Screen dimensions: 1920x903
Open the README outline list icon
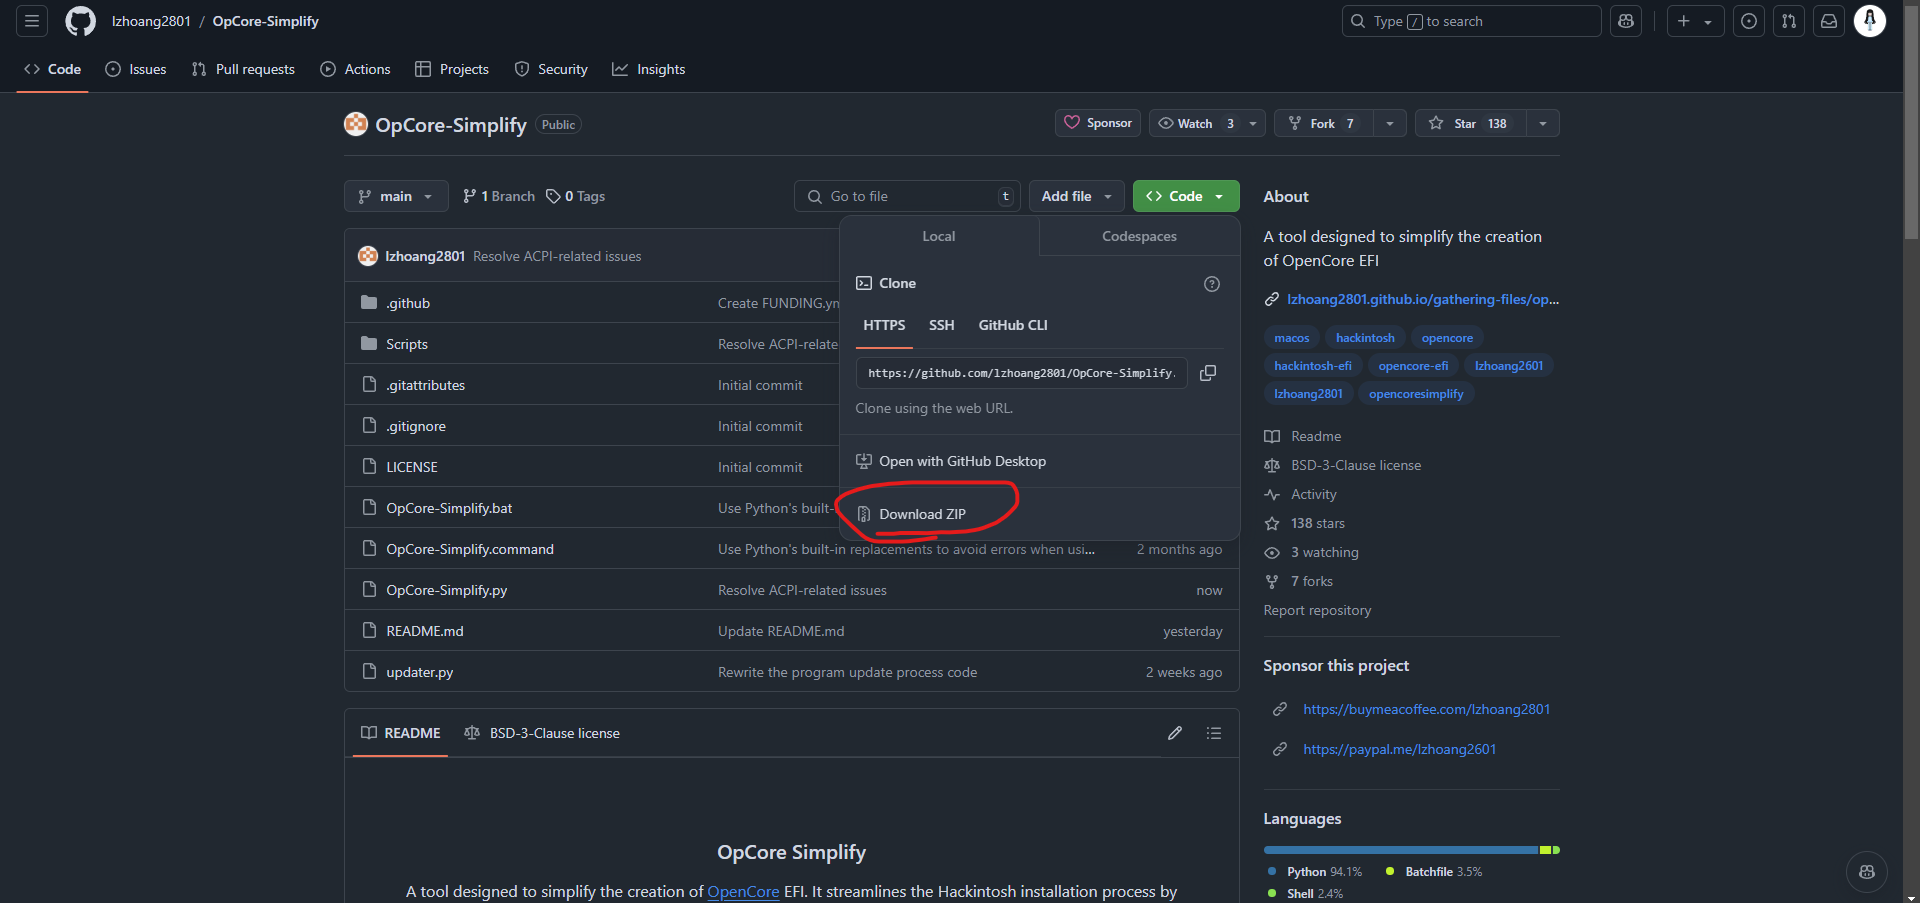1214,733
